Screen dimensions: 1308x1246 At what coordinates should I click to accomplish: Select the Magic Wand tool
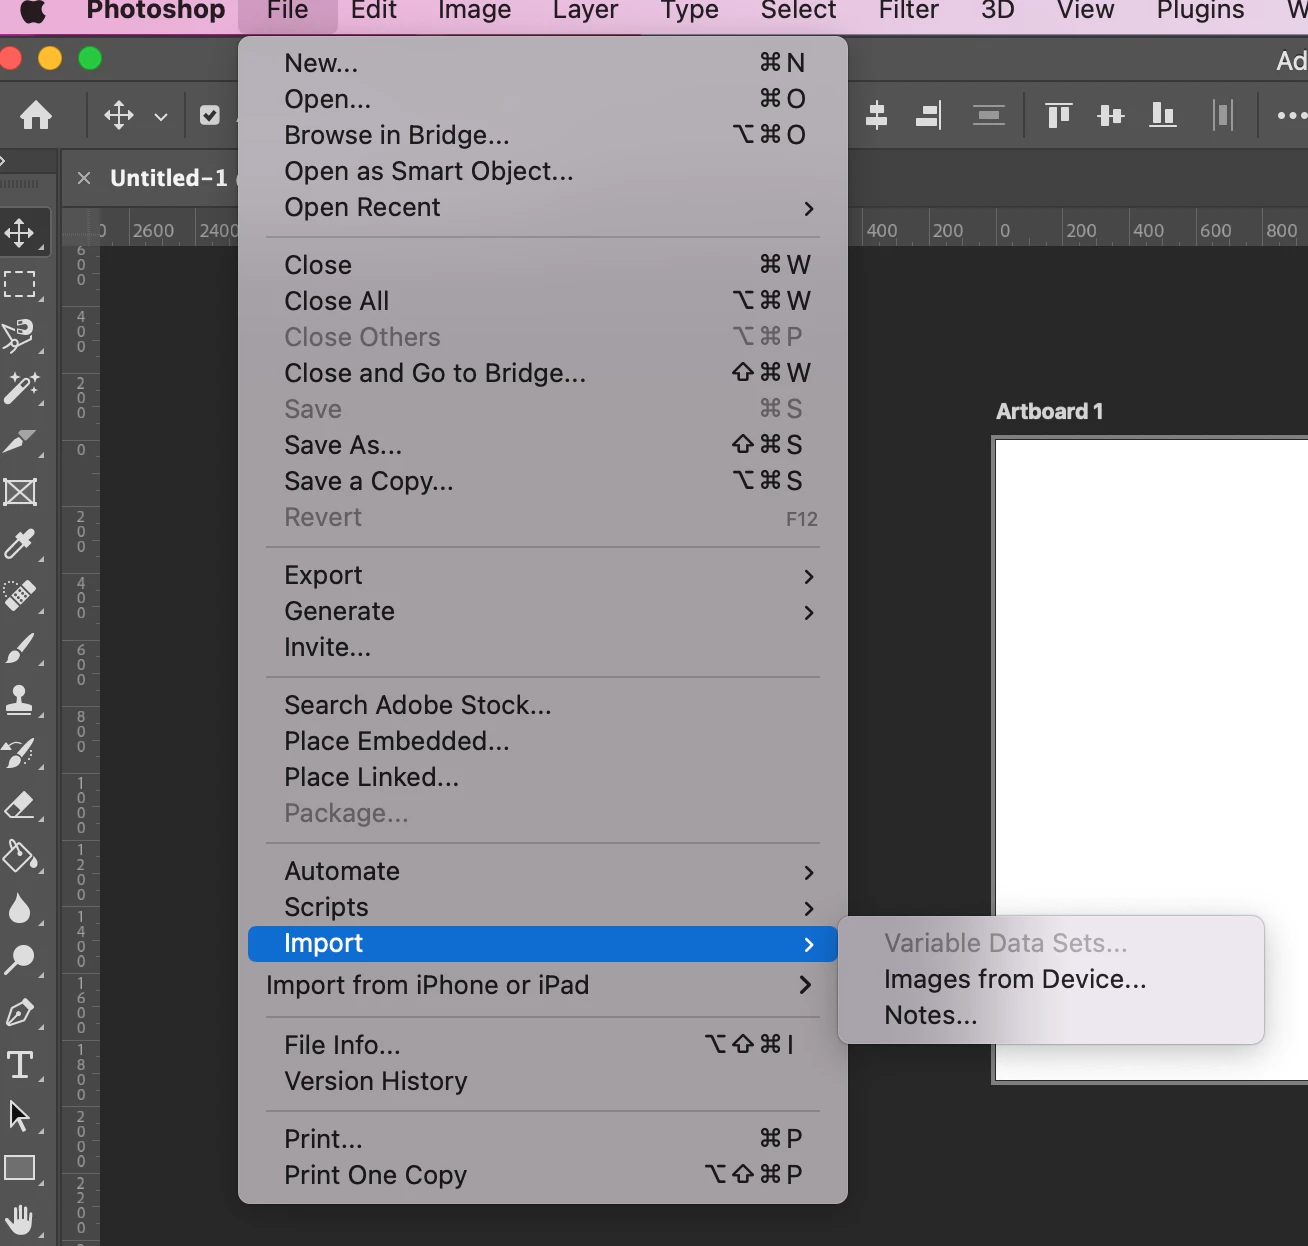[20, 388]
